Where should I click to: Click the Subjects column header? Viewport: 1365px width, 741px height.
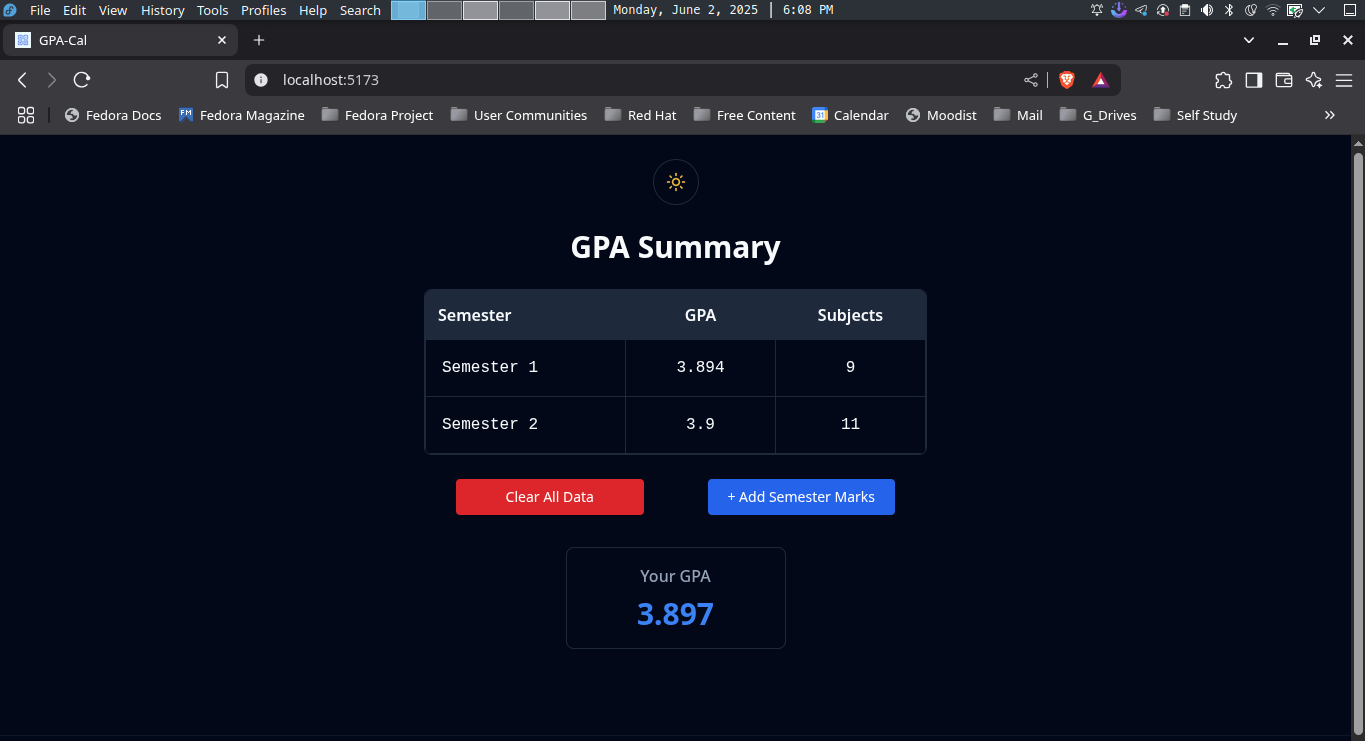tap(850, 315)
